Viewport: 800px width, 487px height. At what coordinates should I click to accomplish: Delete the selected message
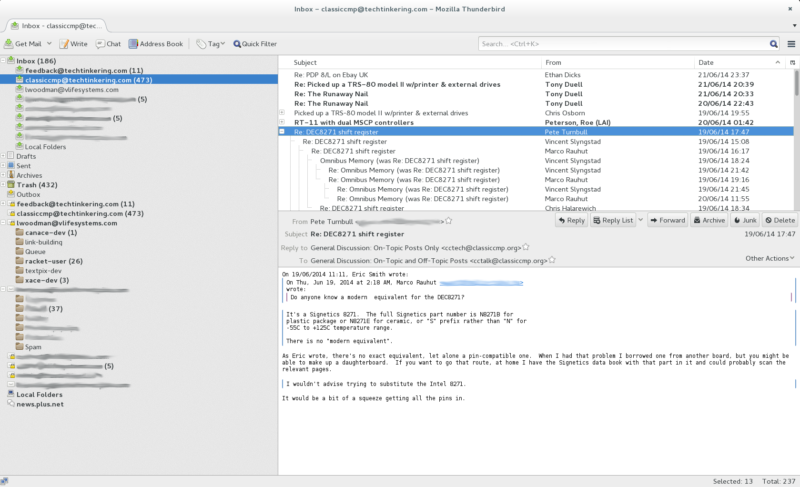pos(780,220)
